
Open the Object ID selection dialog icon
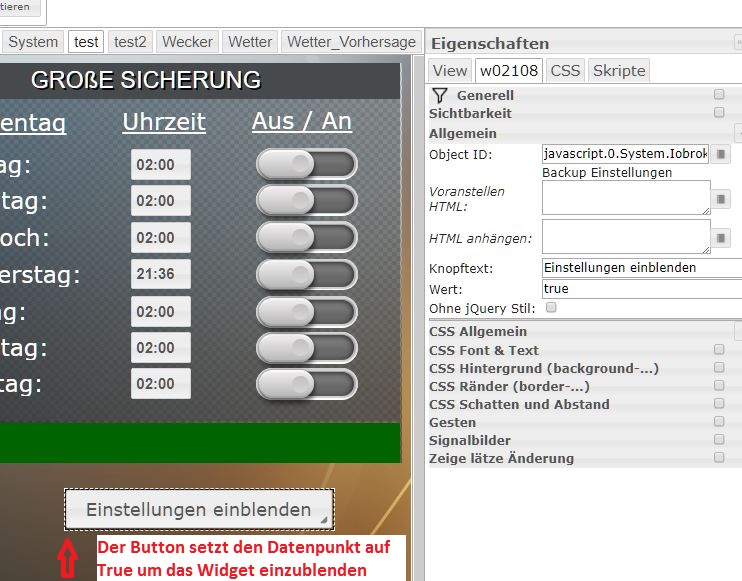720,154
